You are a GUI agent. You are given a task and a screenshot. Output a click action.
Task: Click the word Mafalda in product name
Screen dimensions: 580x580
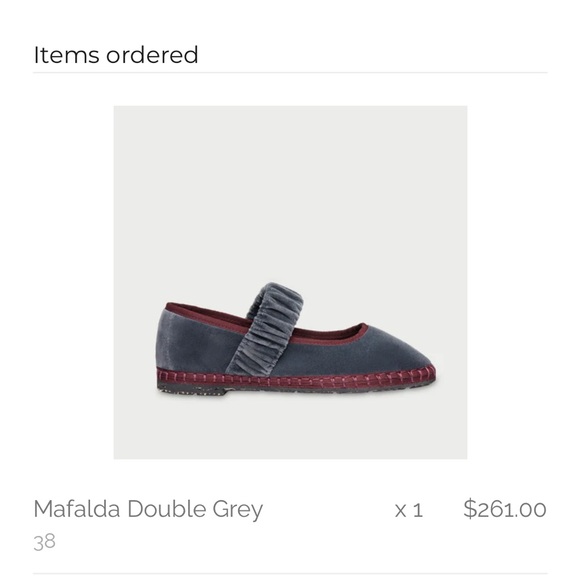77,509
